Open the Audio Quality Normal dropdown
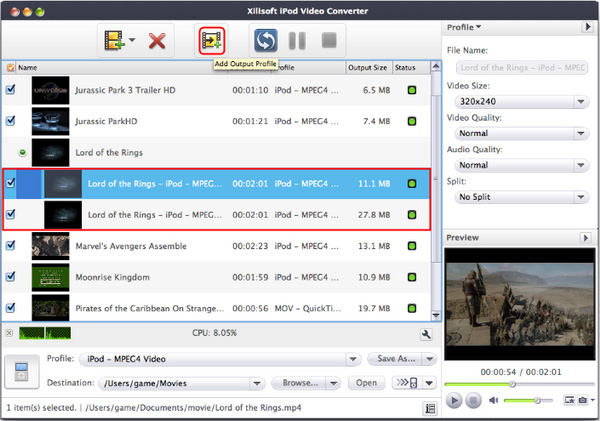600x421 pixels. point(522,165)
